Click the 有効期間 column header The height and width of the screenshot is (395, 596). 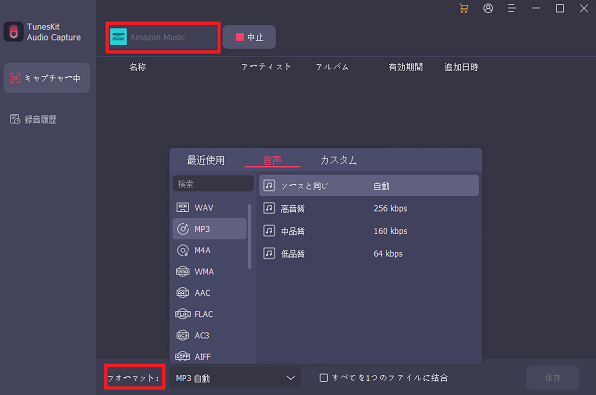pos(406,67)
